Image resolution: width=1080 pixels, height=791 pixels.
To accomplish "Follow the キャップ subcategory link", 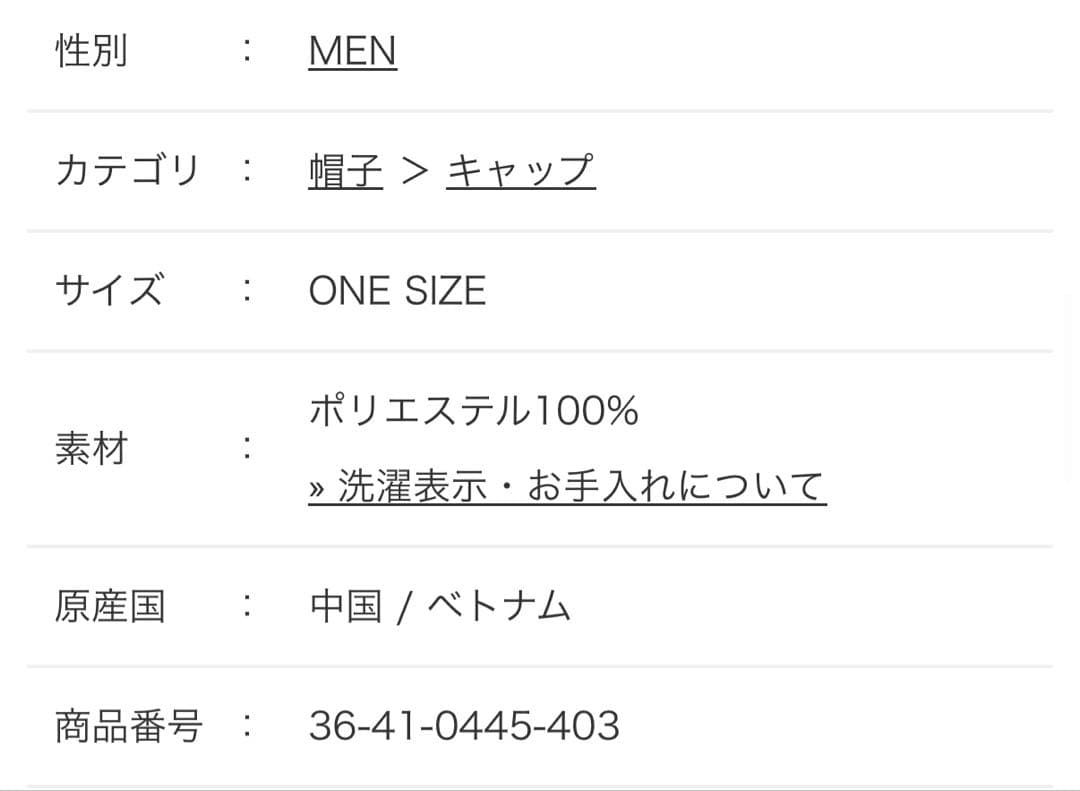I will click(x=520, y=171).
